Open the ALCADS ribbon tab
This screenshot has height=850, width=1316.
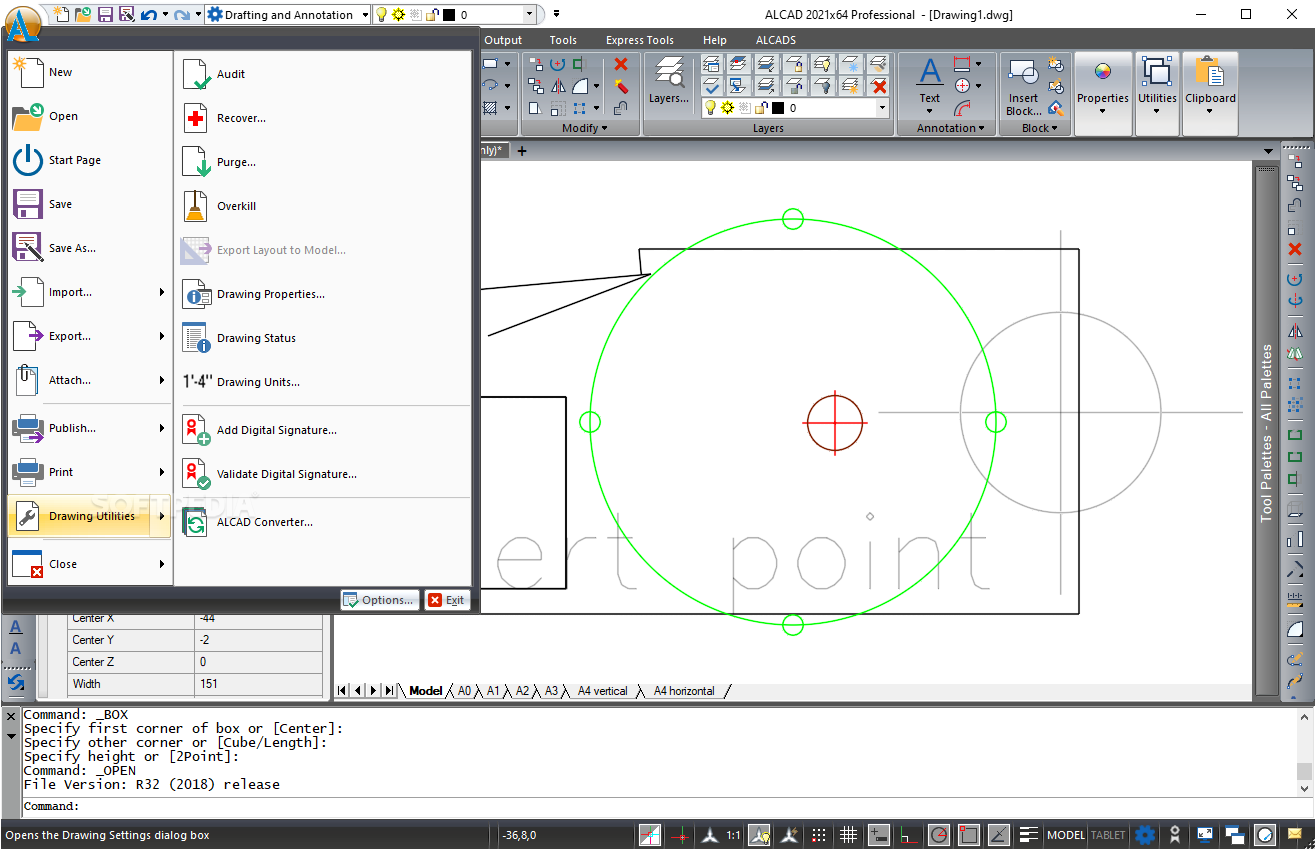[x=776, y=40]
